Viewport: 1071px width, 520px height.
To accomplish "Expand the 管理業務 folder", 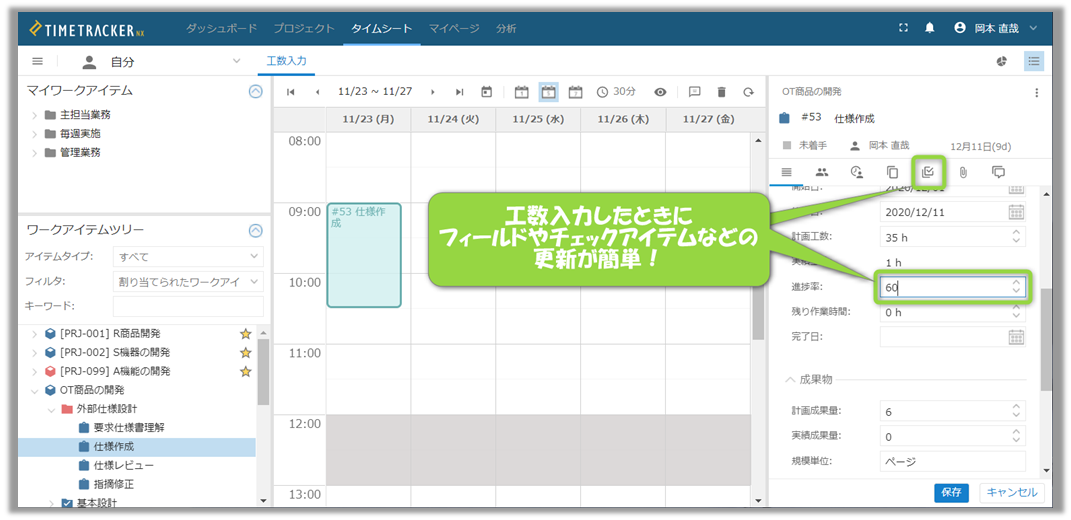I will [x=35, y=152].
